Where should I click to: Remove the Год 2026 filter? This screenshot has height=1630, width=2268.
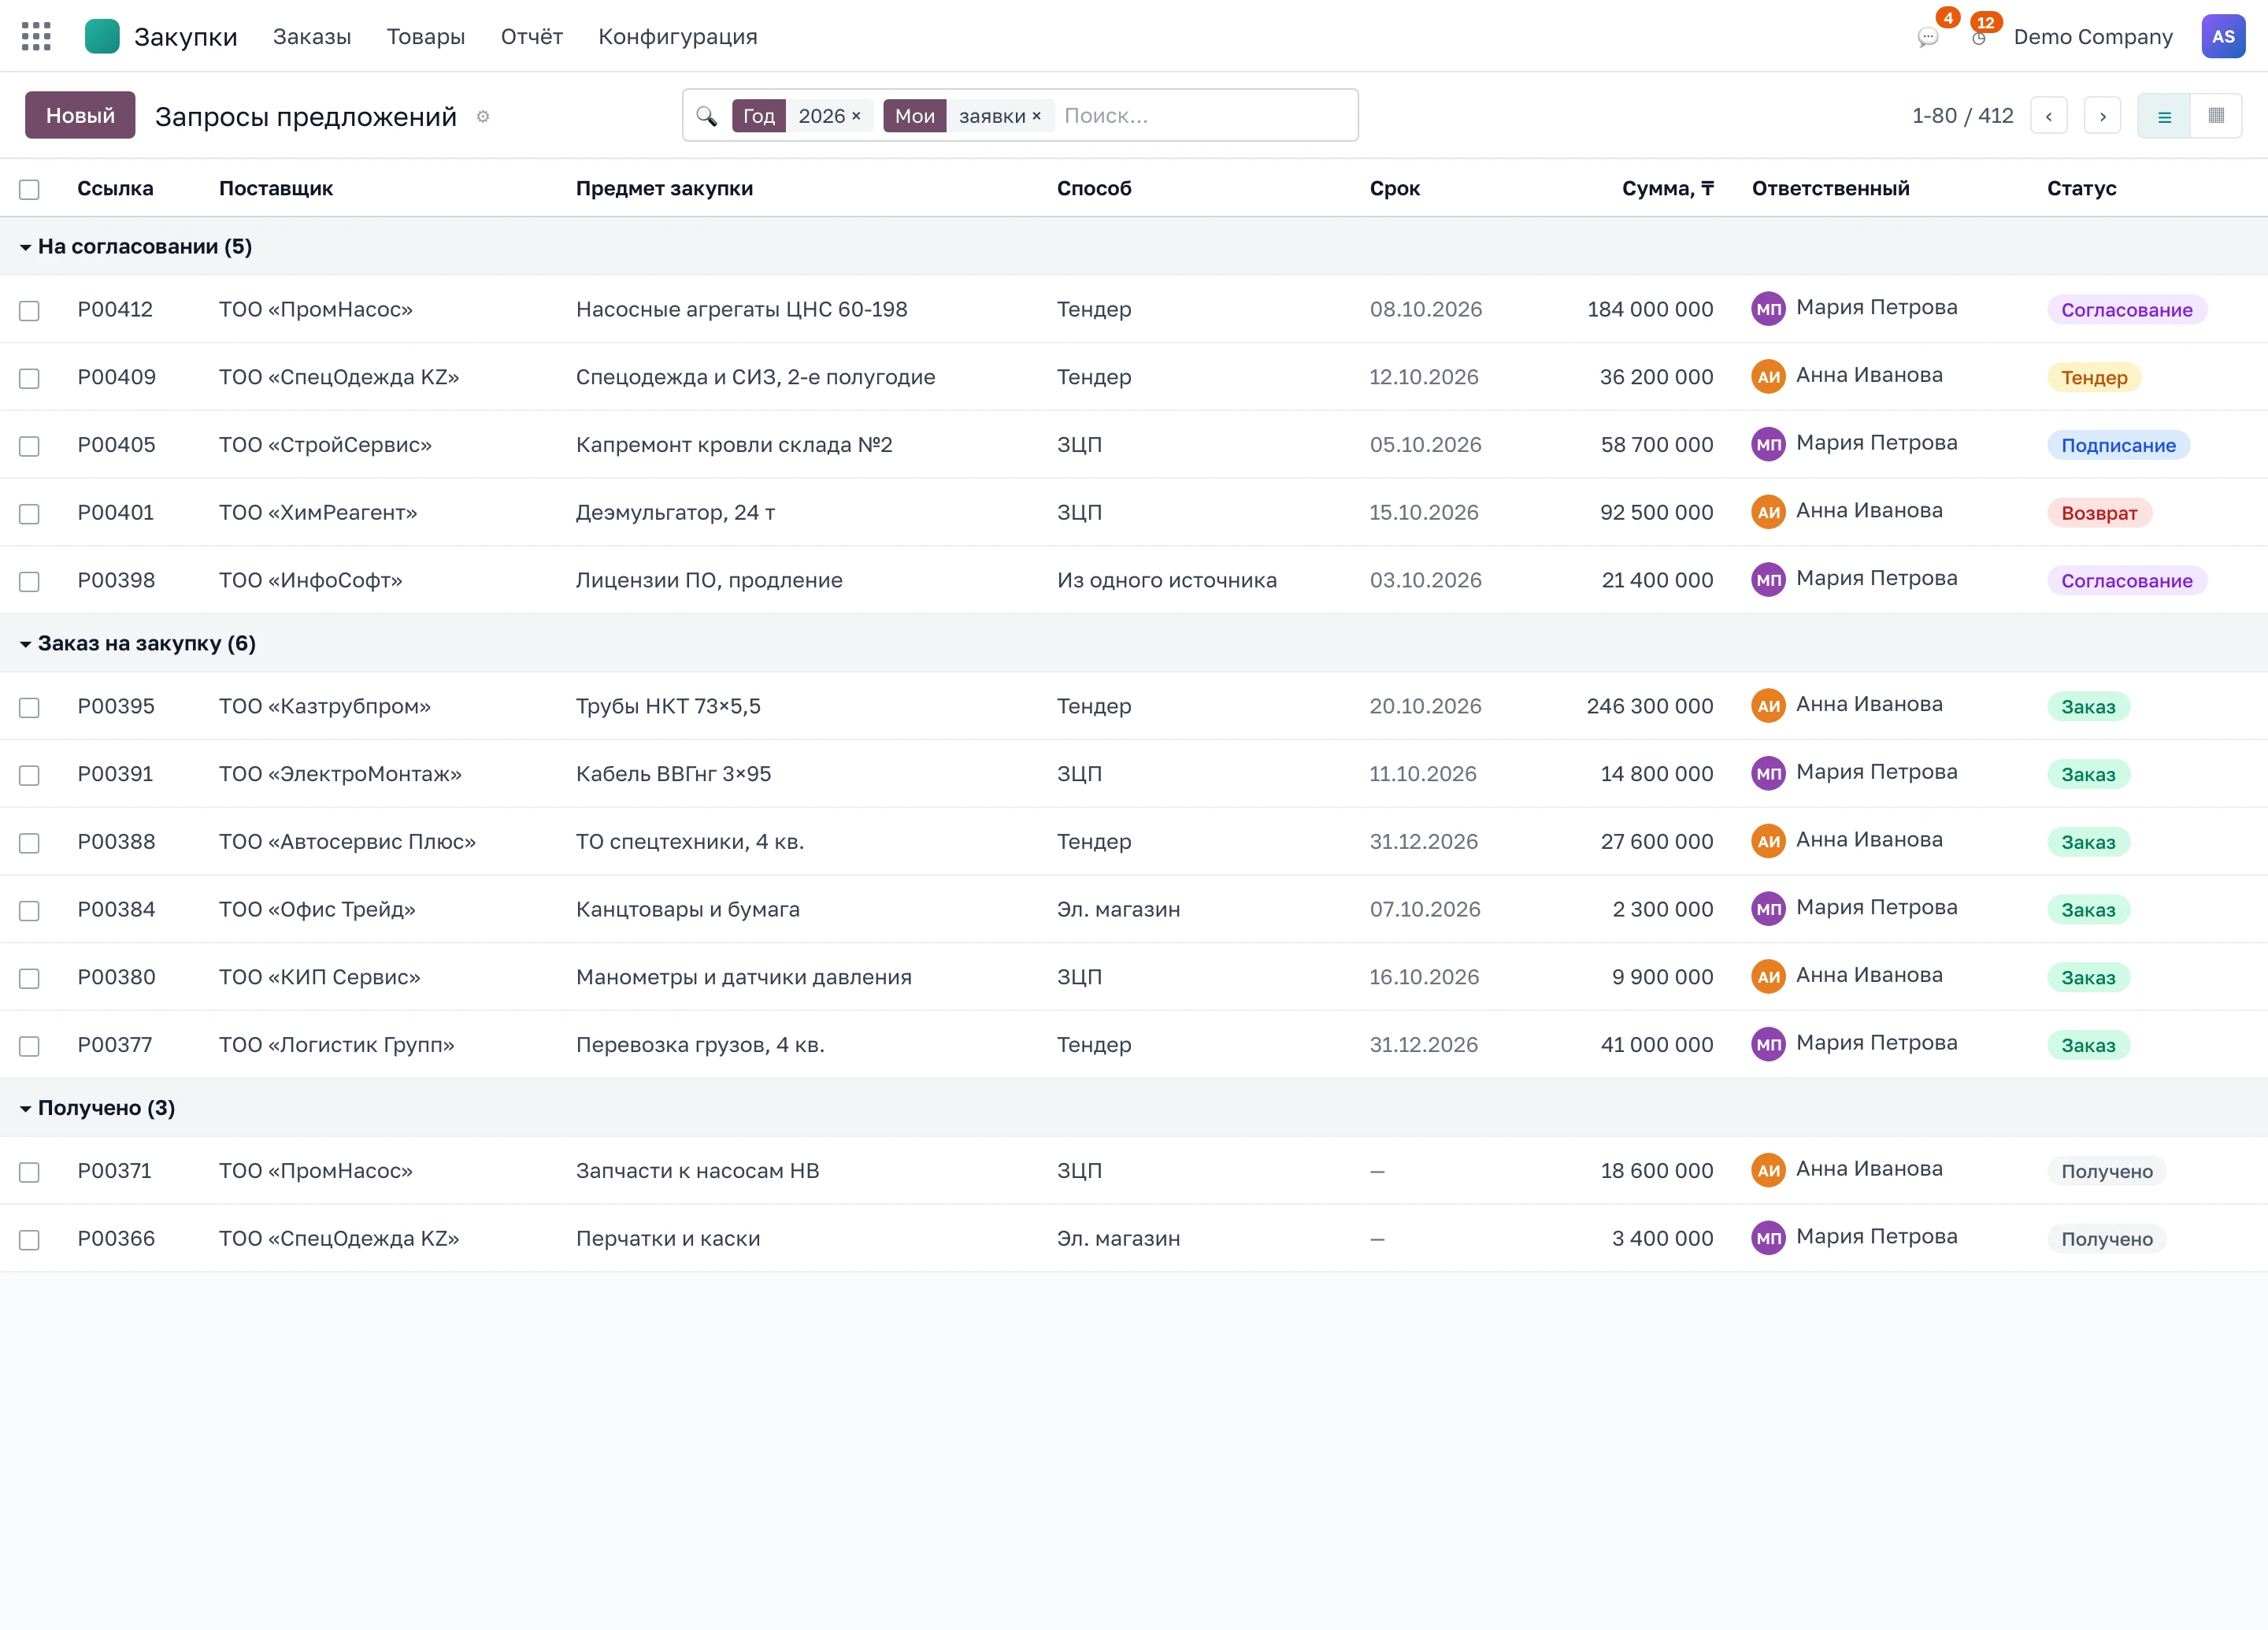pyautogui.click(x=856, y=116)
